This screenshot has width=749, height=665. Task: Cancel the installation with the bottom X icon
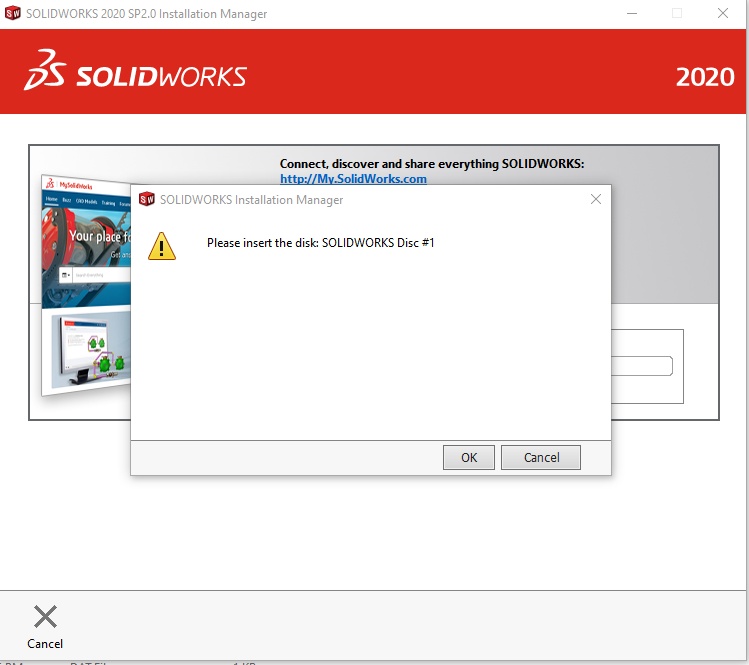click(45, 616)
